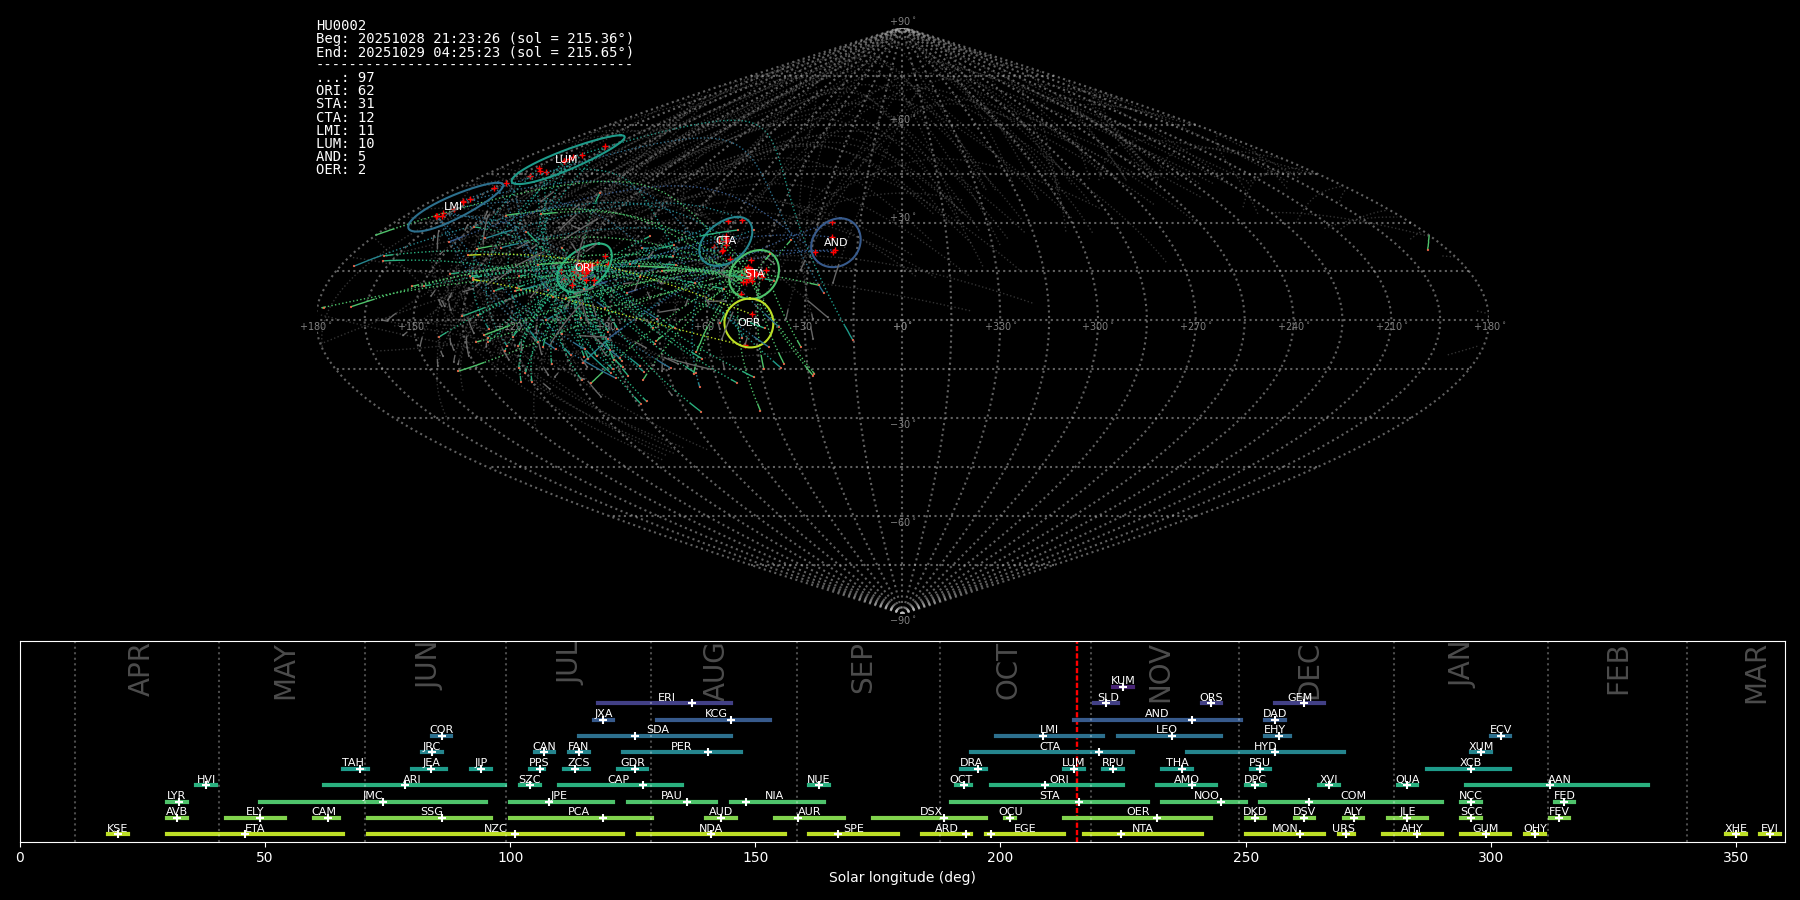This screenshot has width=1800, height=900.
Task: Click the XCB shower label in timeline
Action: [1471, 763]
